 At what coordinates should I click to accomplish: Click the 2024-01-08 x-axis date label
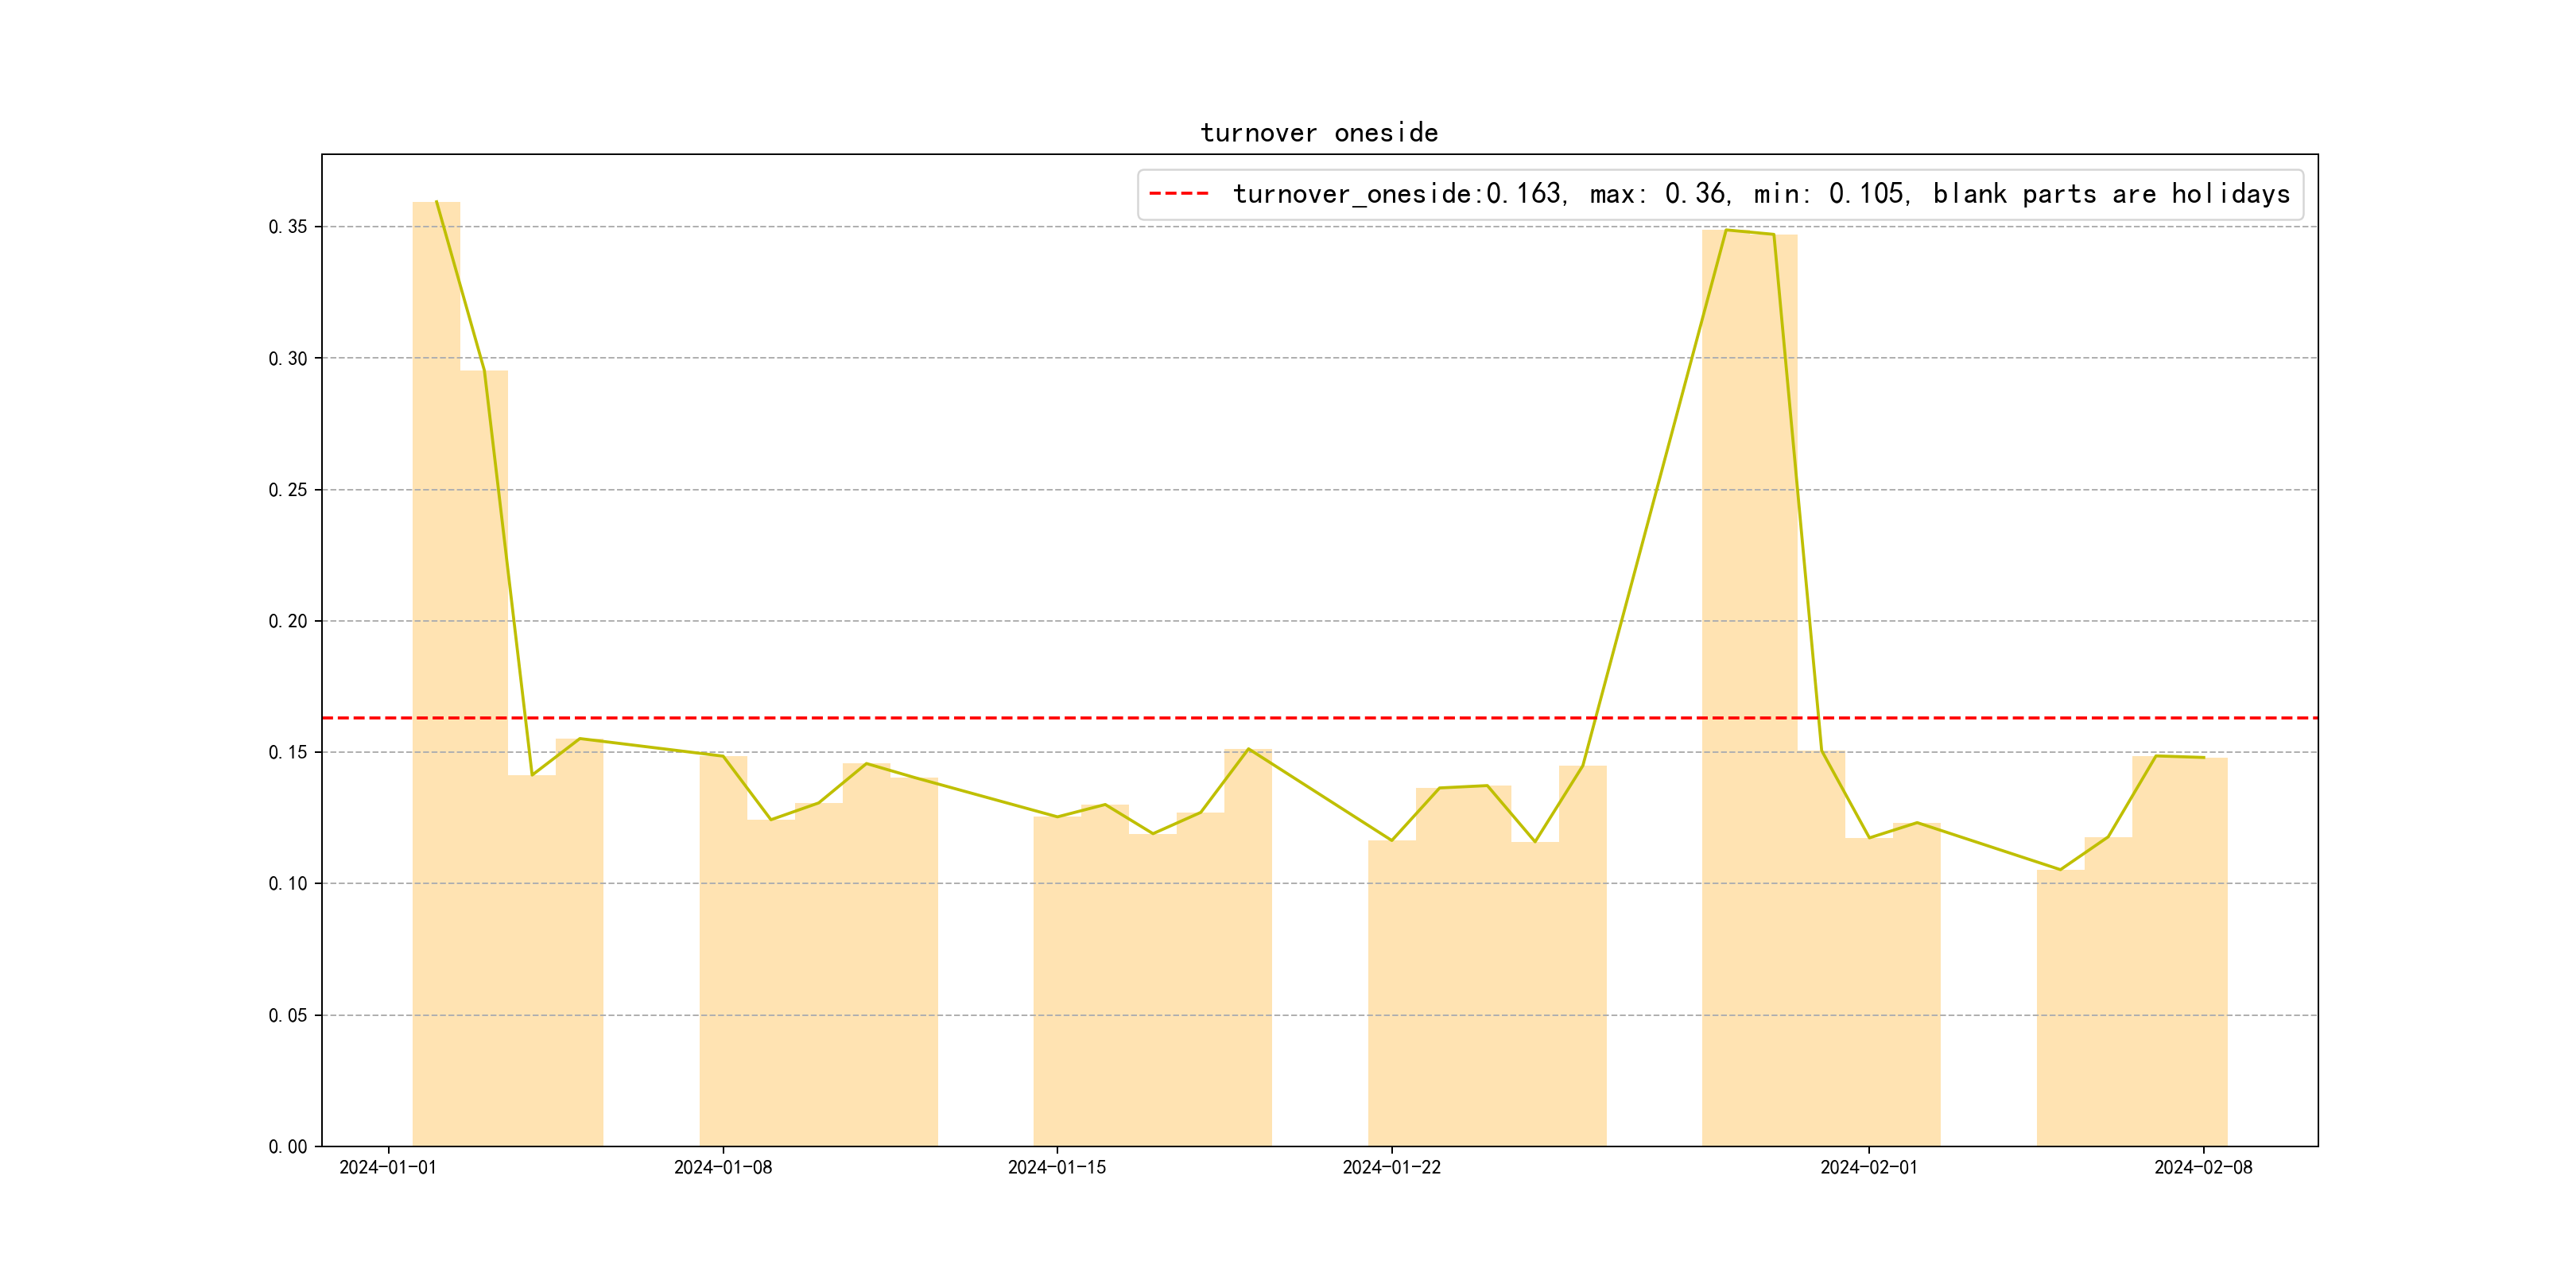pos(722,1168)
